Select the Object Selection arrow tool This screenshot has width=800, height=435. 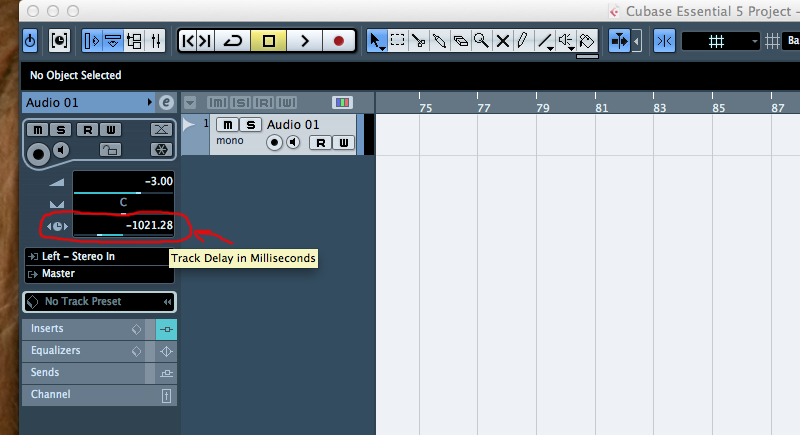coord(376,41)
